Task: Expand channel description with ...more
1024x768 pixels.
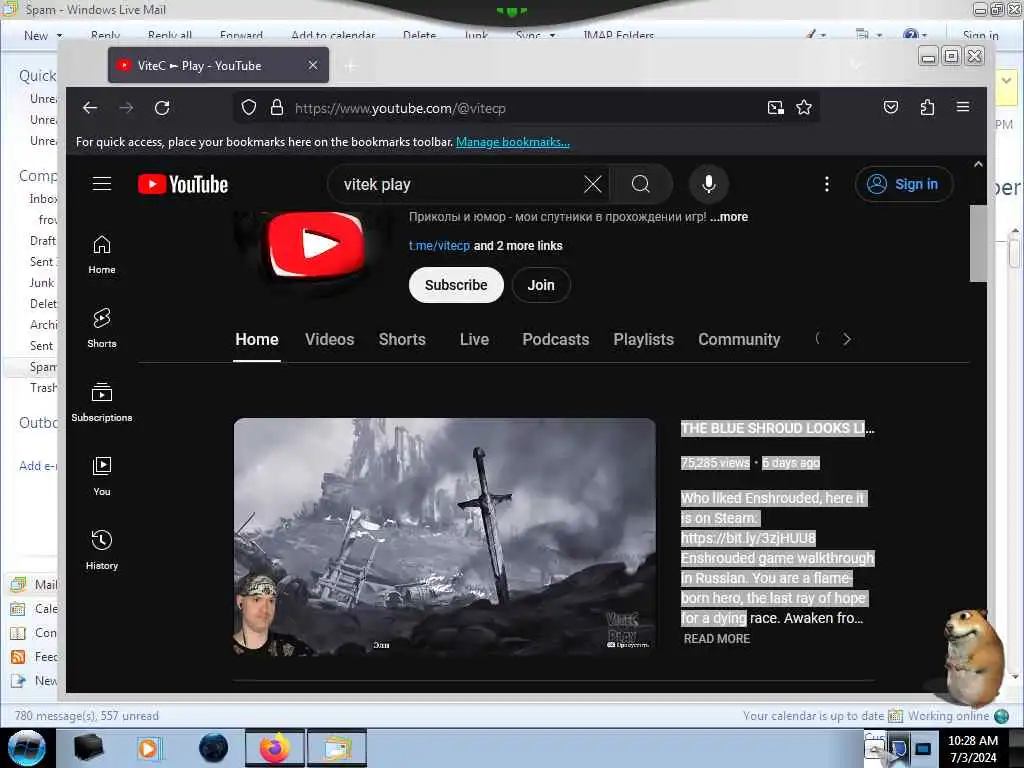Action: click(729, 217)
